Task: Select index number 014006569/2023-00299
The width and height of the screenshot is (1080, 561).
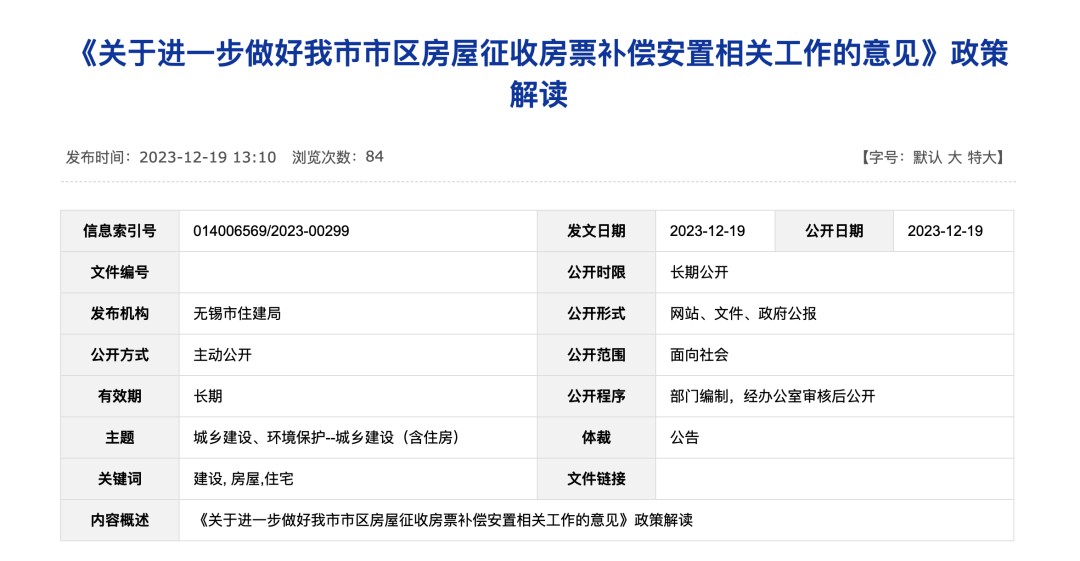Action: point(271,231)
